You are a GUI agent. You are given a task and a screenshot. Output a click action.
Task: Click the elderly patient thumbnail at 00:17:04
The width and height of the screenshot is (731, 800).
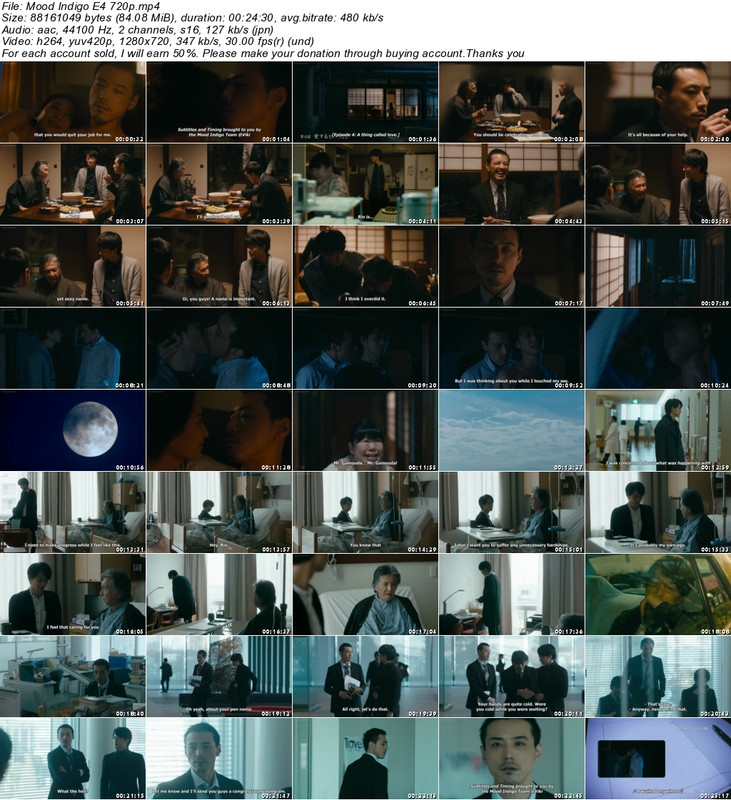click(365, 594)
